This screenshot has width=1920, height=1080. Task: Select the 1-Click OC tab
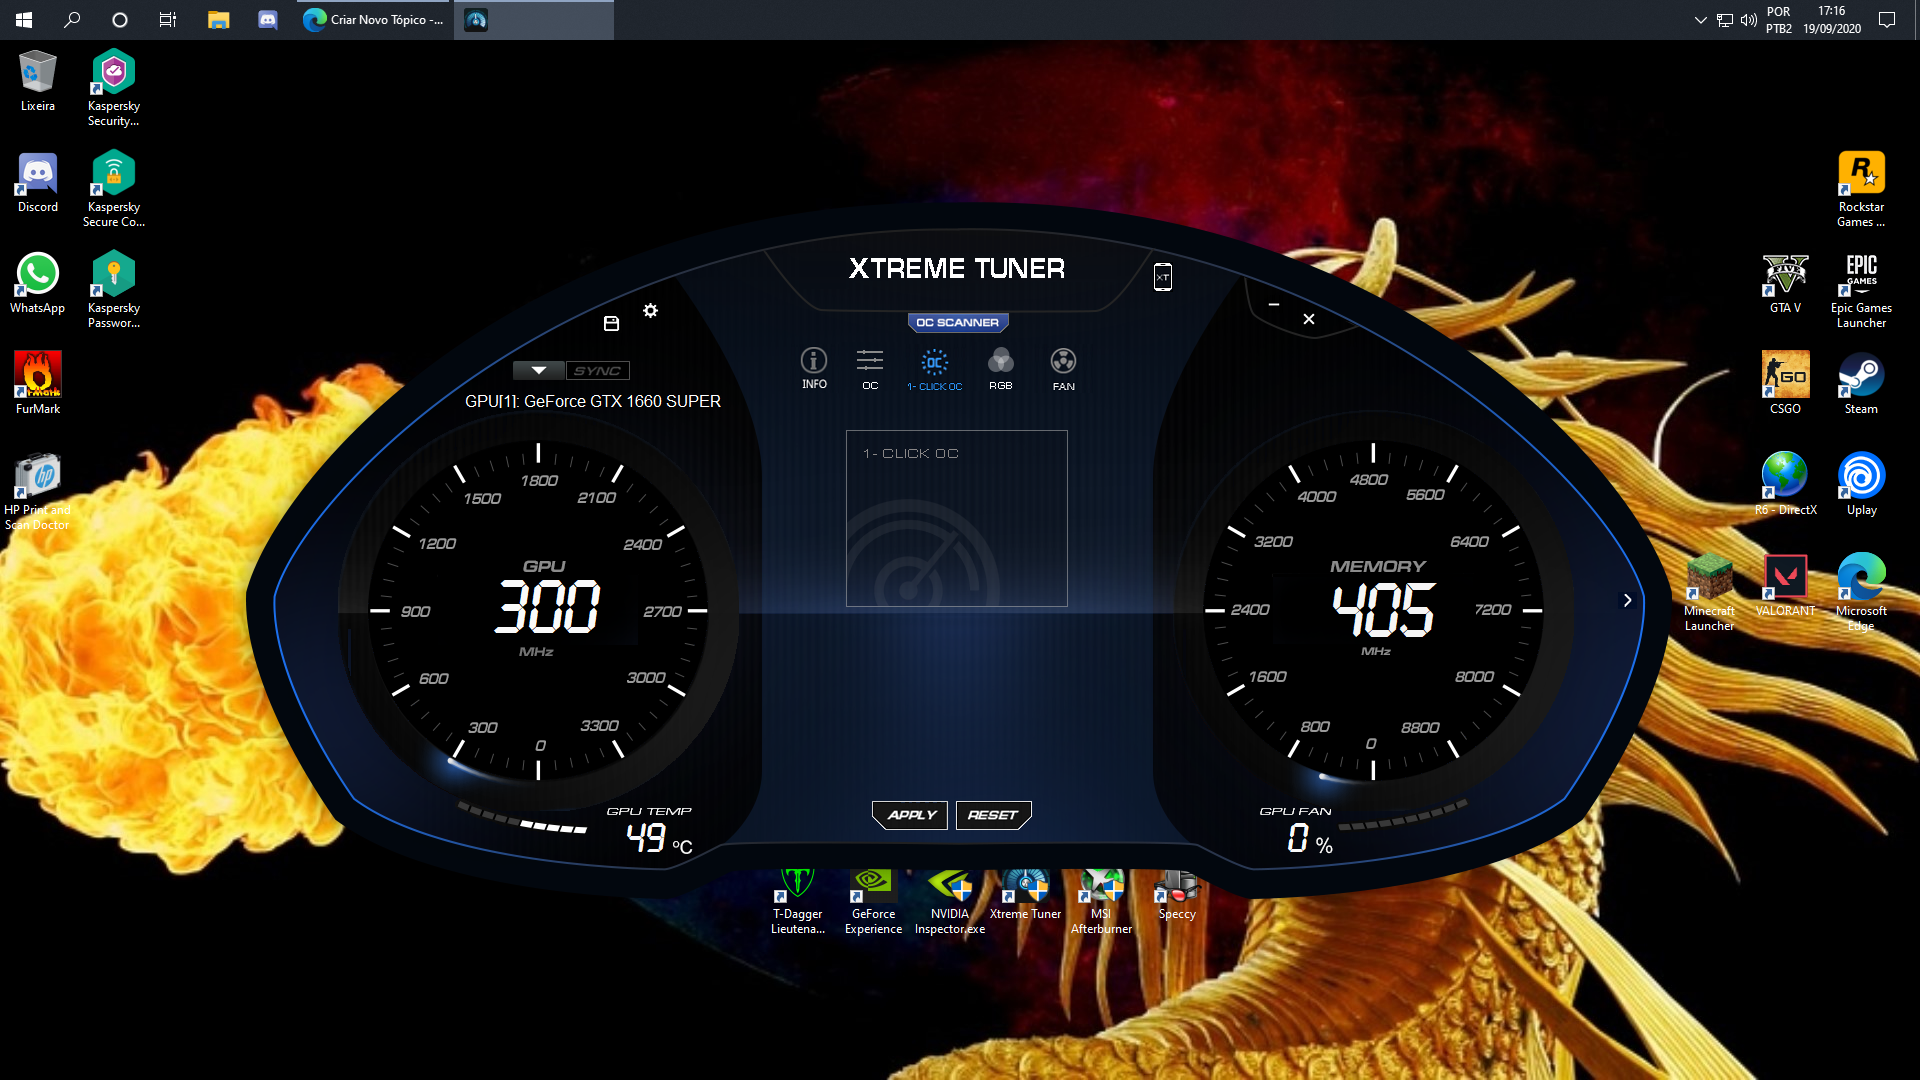934,370
